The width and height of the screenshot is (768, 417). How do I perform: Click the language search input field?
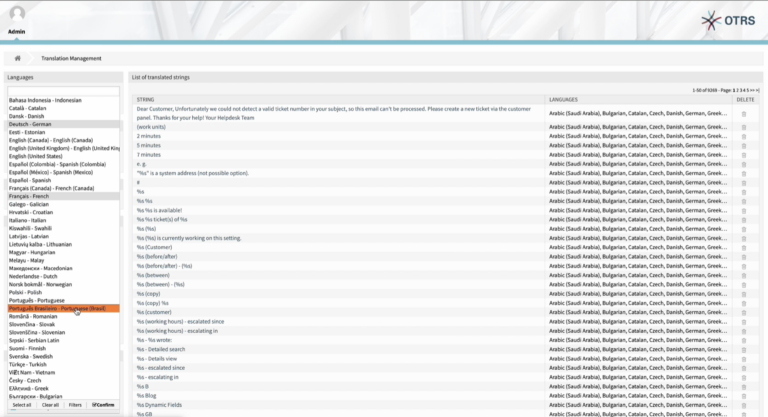point(63,91)
